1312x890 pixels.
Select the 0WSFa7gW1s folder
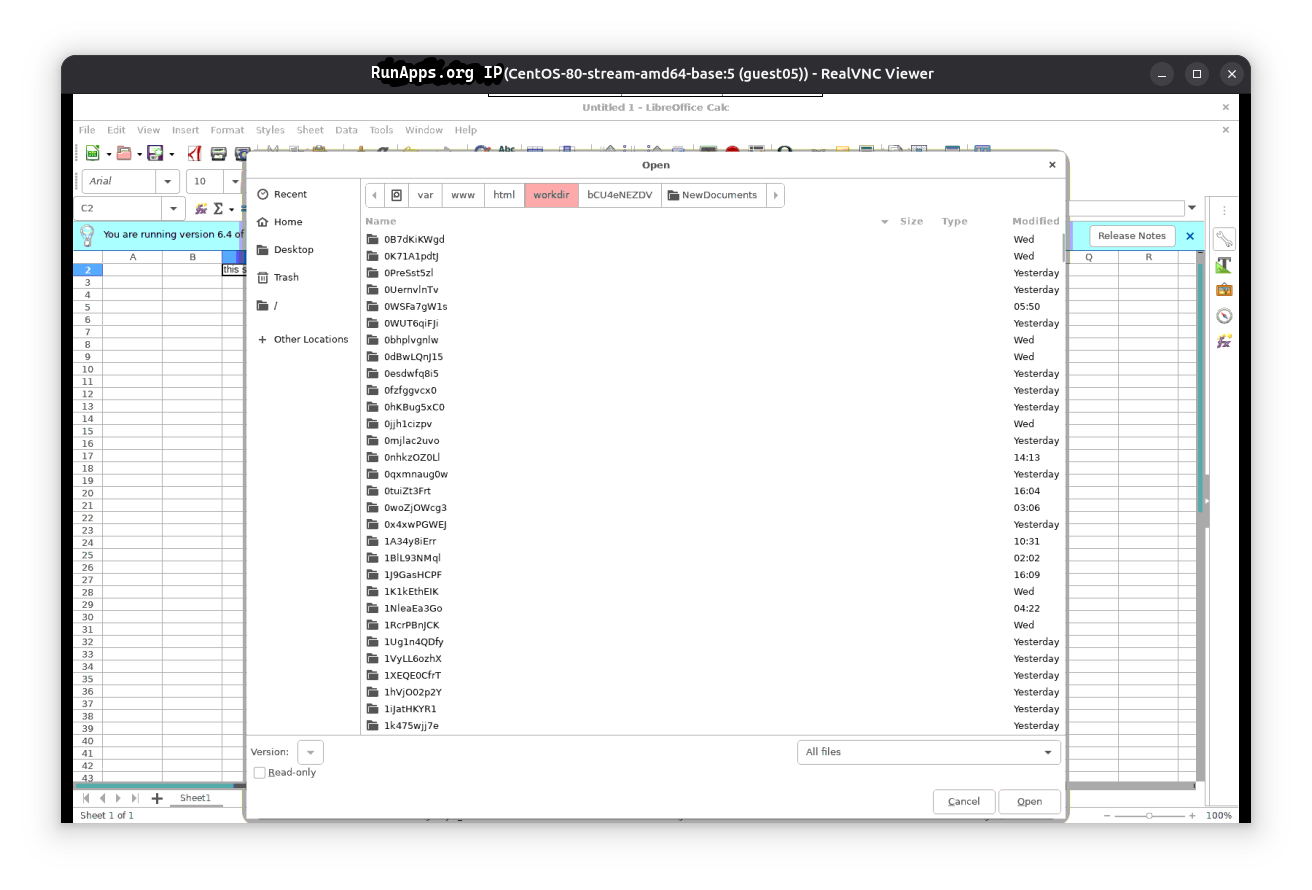point(415,307)
